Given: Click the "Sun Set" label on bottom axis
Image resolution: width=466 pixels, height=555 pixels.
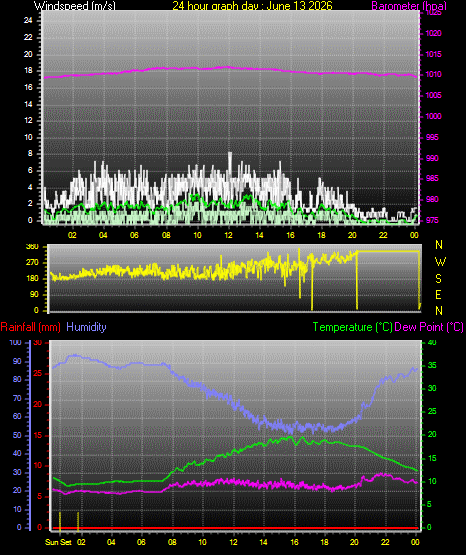Looking at the screenshot, I should [x=58, y=542].
